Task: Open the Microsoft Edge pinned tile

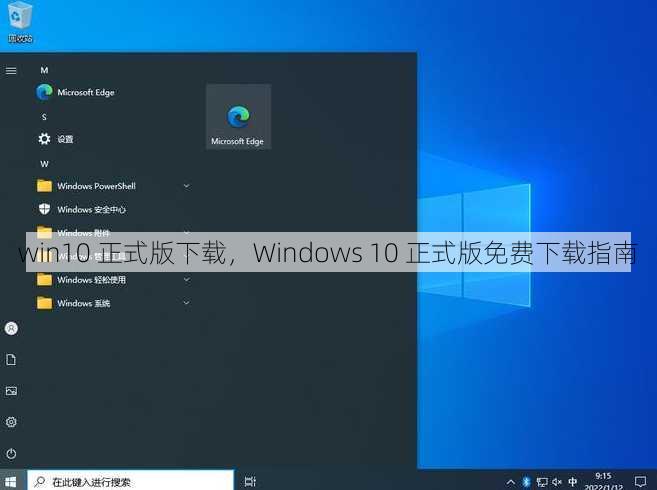Action: point(238,117)
